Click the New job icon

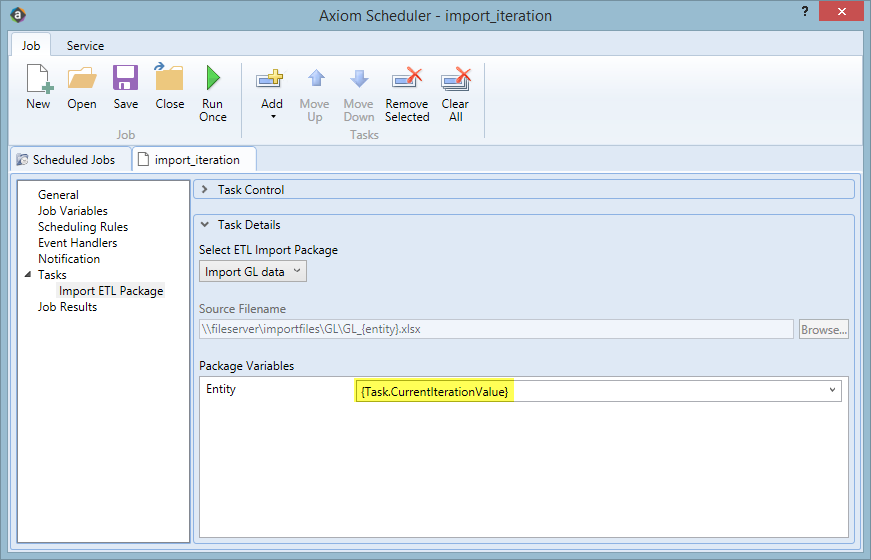[39, 78]
